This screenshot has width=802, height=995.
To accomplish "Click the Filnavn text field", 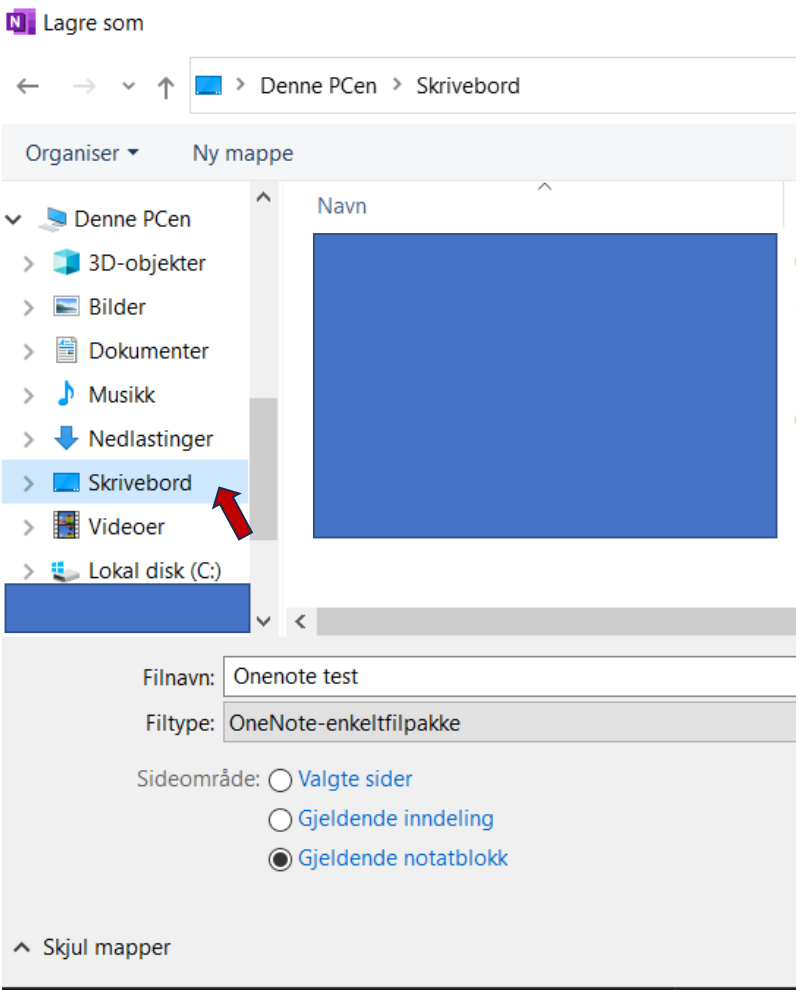I will point(509,676).
